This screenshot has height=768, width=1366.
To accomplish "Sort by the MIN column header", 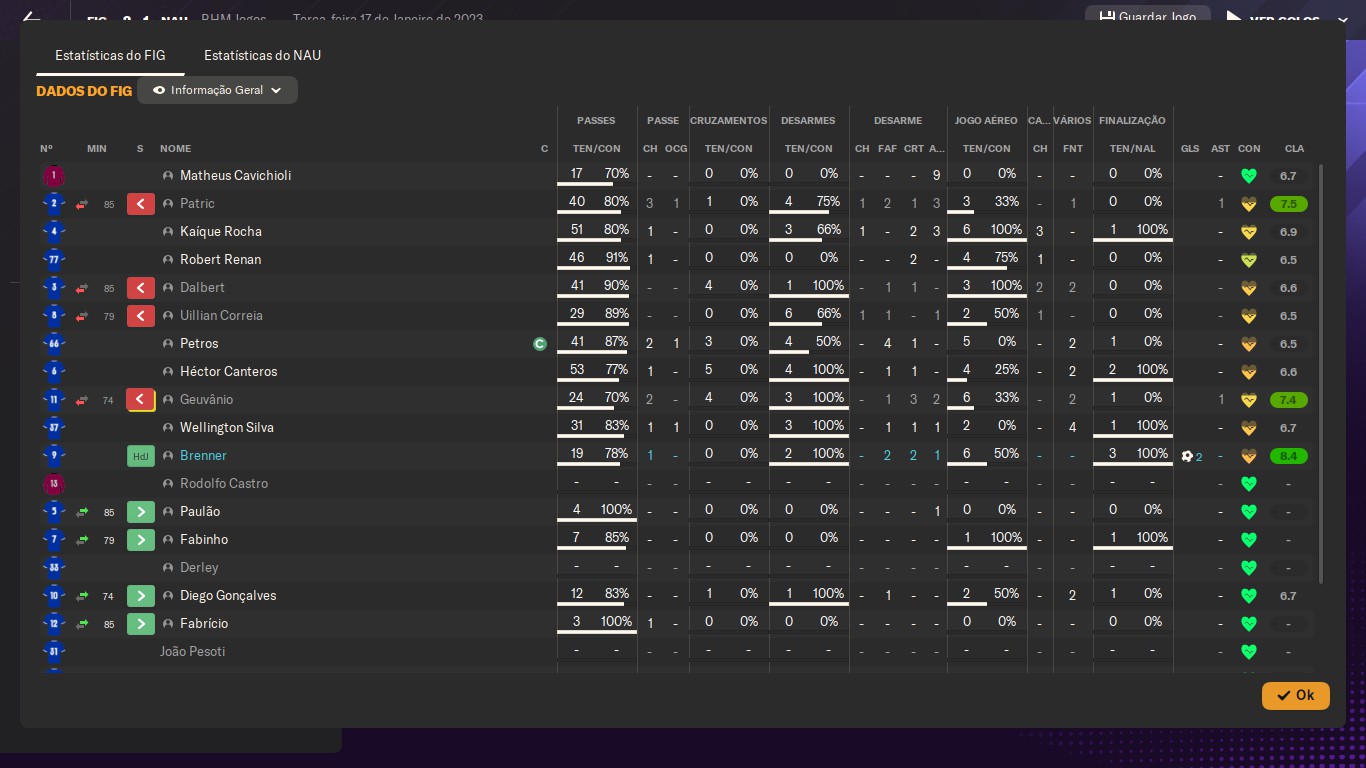I will pos(96,149).
